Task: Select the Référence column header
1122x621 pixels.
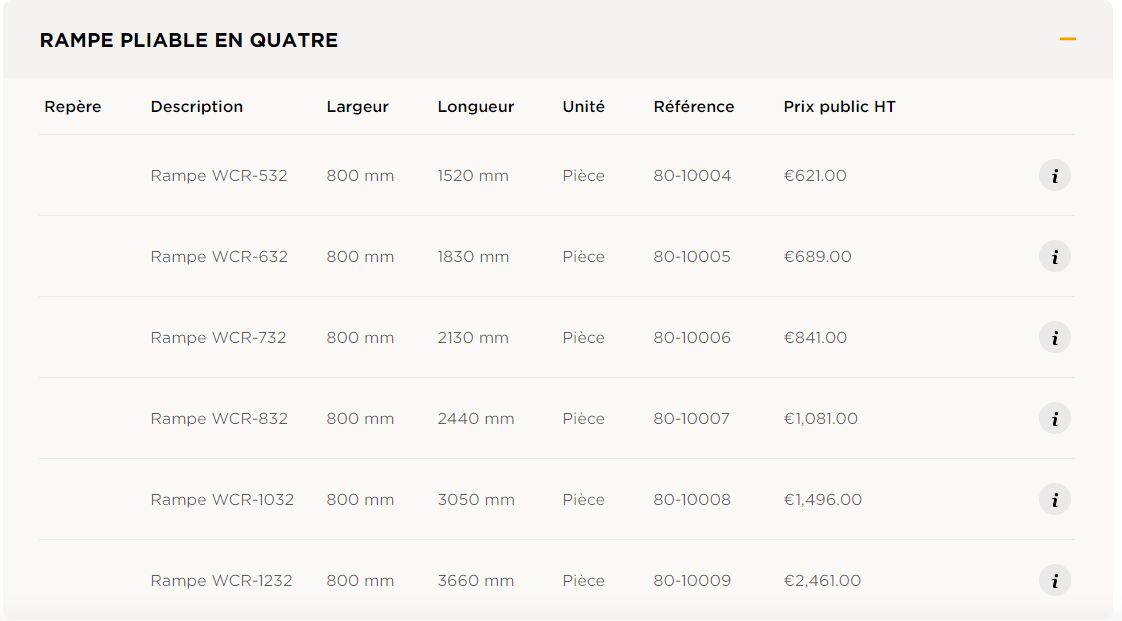Action: tap(694, 107)
